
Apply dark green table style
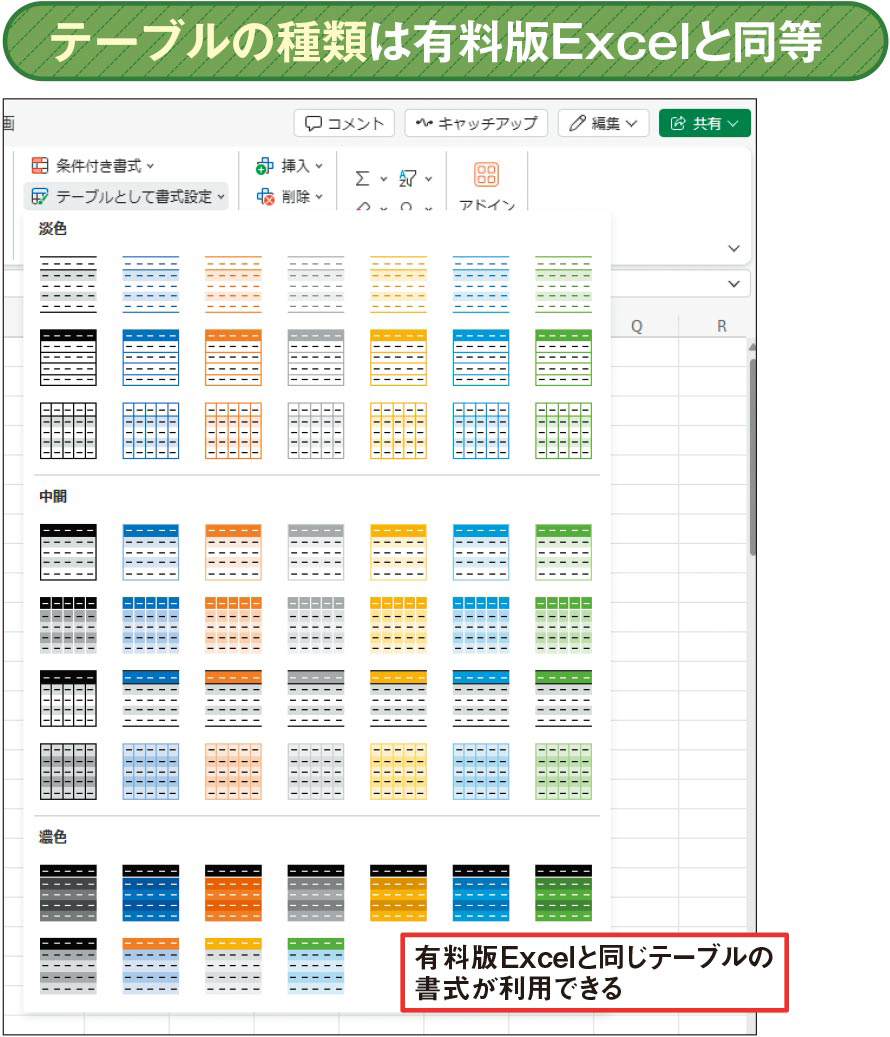pyautogui.click(x=563, y=893)
